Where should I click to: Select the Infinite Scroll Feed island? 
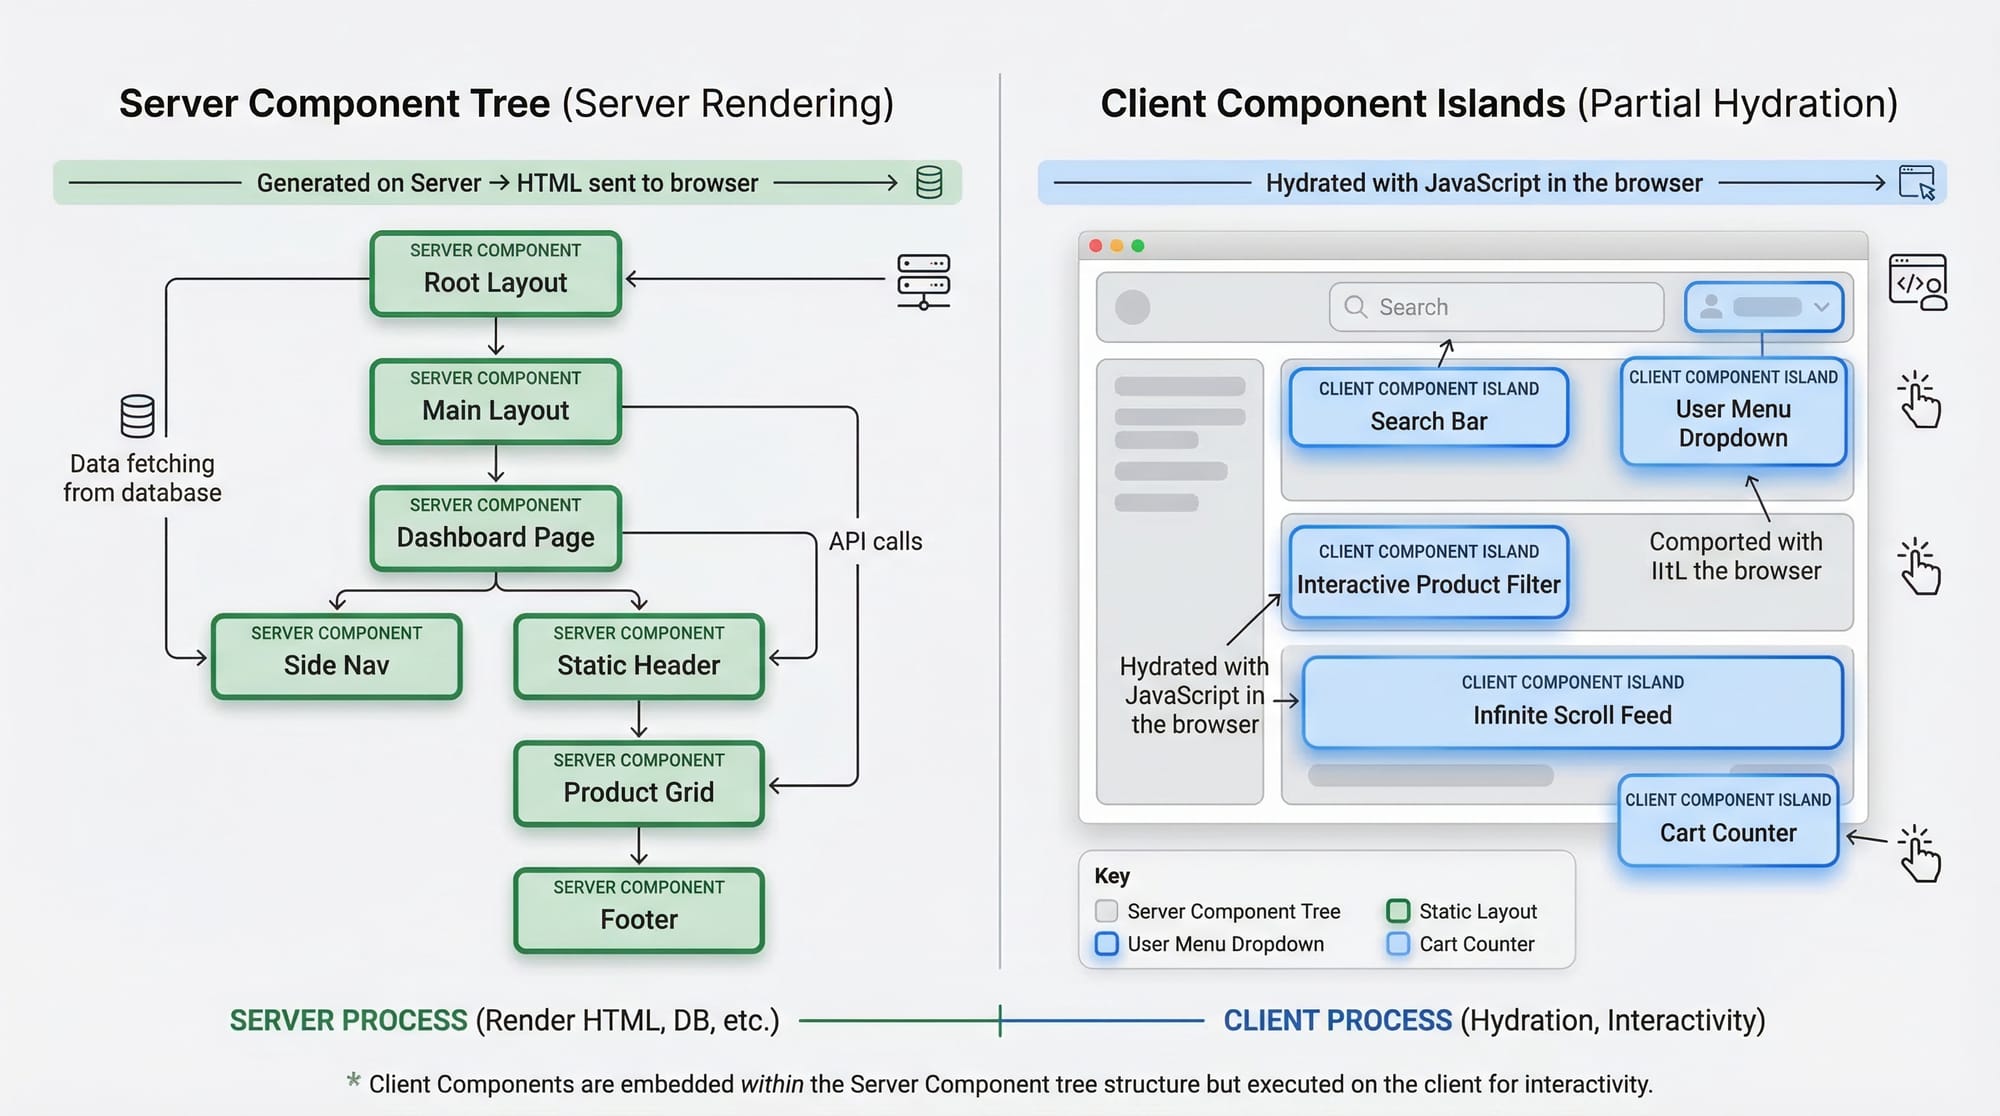pyautogui.click(x=1572, y=703)
